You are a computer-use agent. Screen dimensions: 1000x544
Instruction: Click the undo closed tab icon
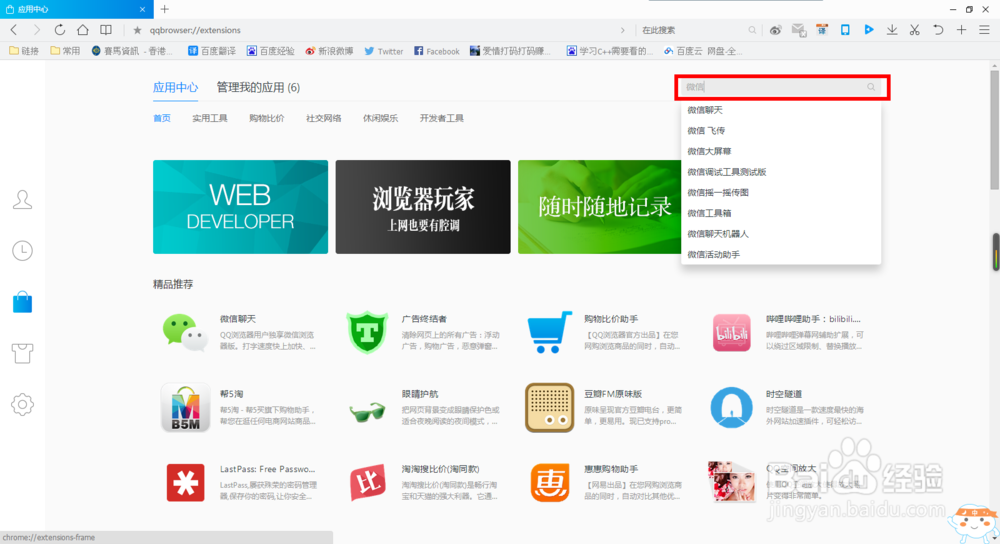[938, 30]
